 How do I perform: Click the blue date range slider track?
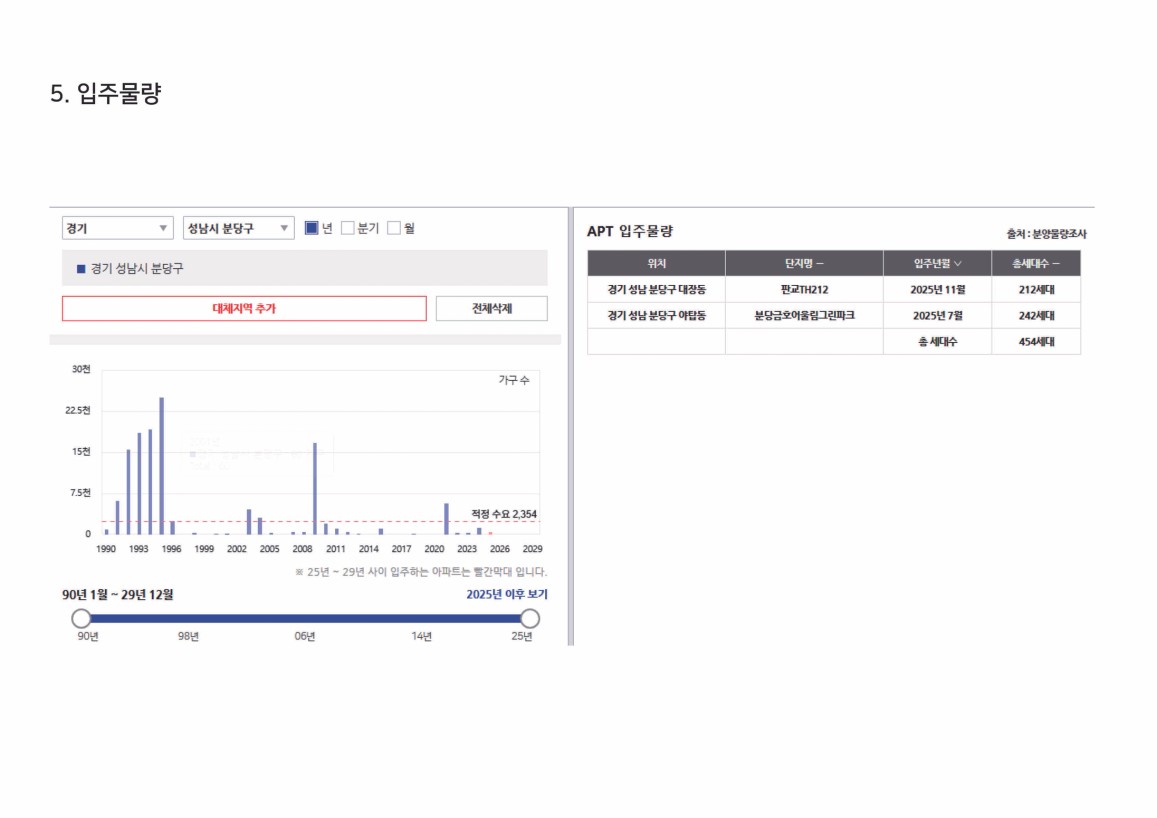coord(305,618)
